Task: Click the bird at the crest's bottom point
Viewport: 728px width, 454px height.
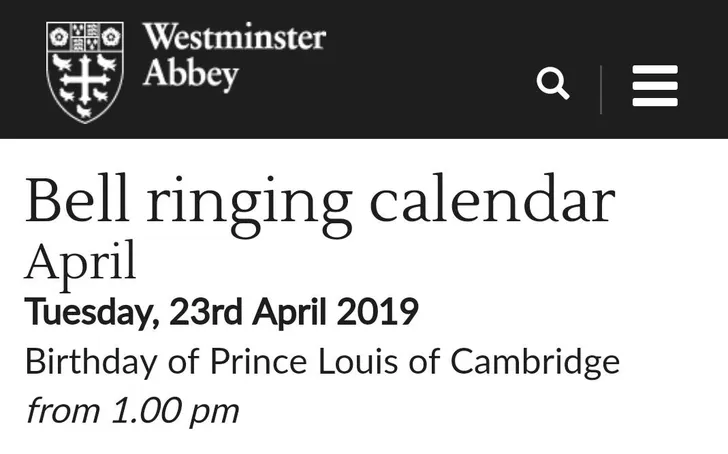Action: click(84, 111)
